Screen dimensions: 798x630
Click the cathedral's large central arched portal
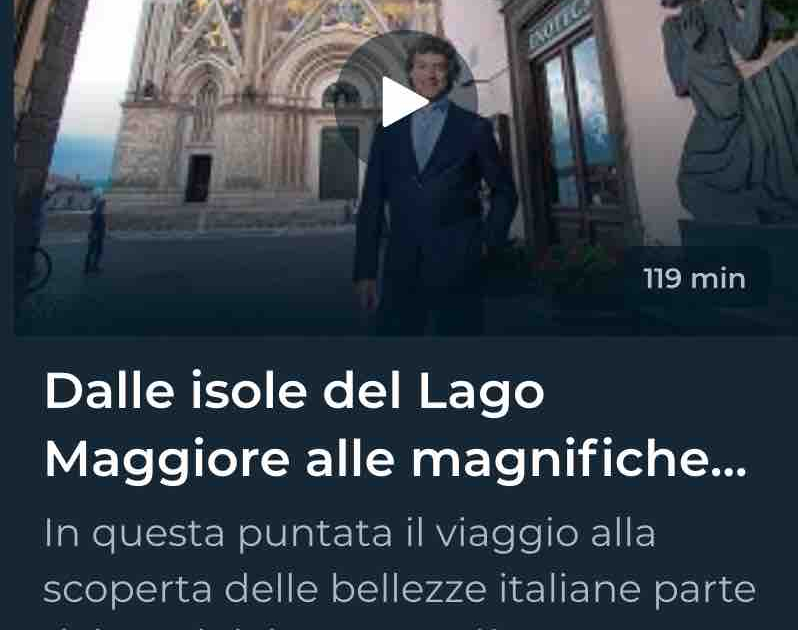pos(338,163)
